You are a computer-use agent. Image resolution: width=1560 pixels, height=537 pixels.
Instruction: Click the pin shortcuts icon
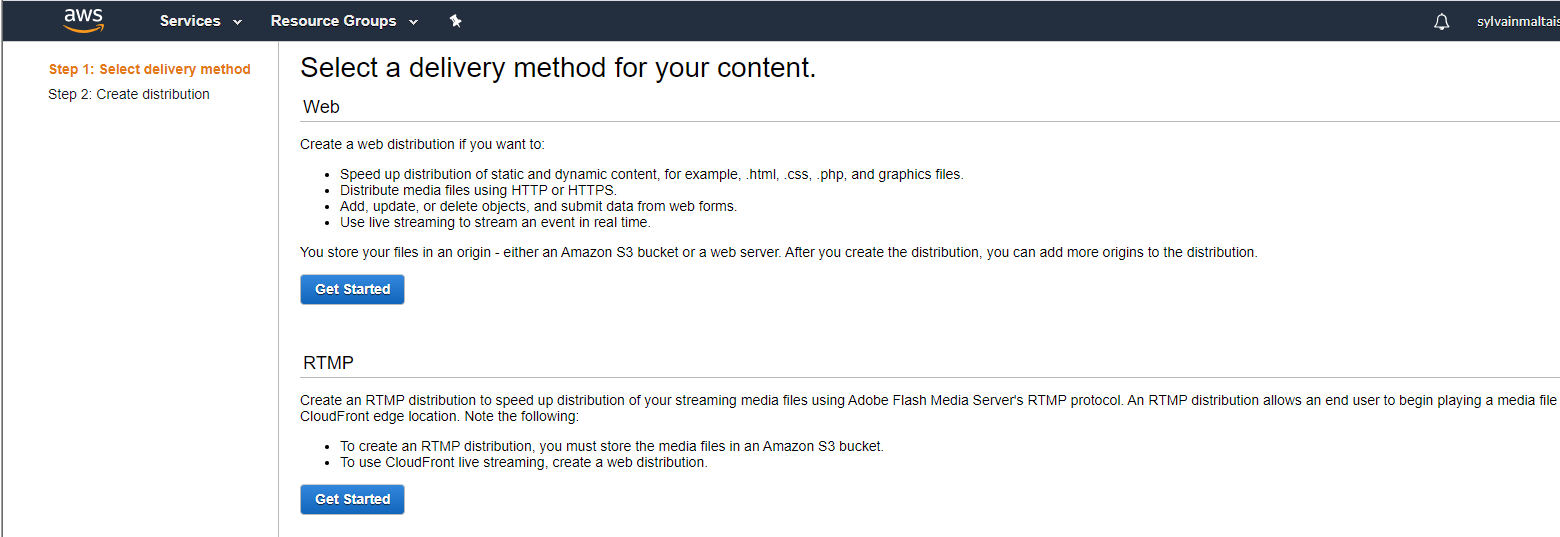[x=456, y=21]
